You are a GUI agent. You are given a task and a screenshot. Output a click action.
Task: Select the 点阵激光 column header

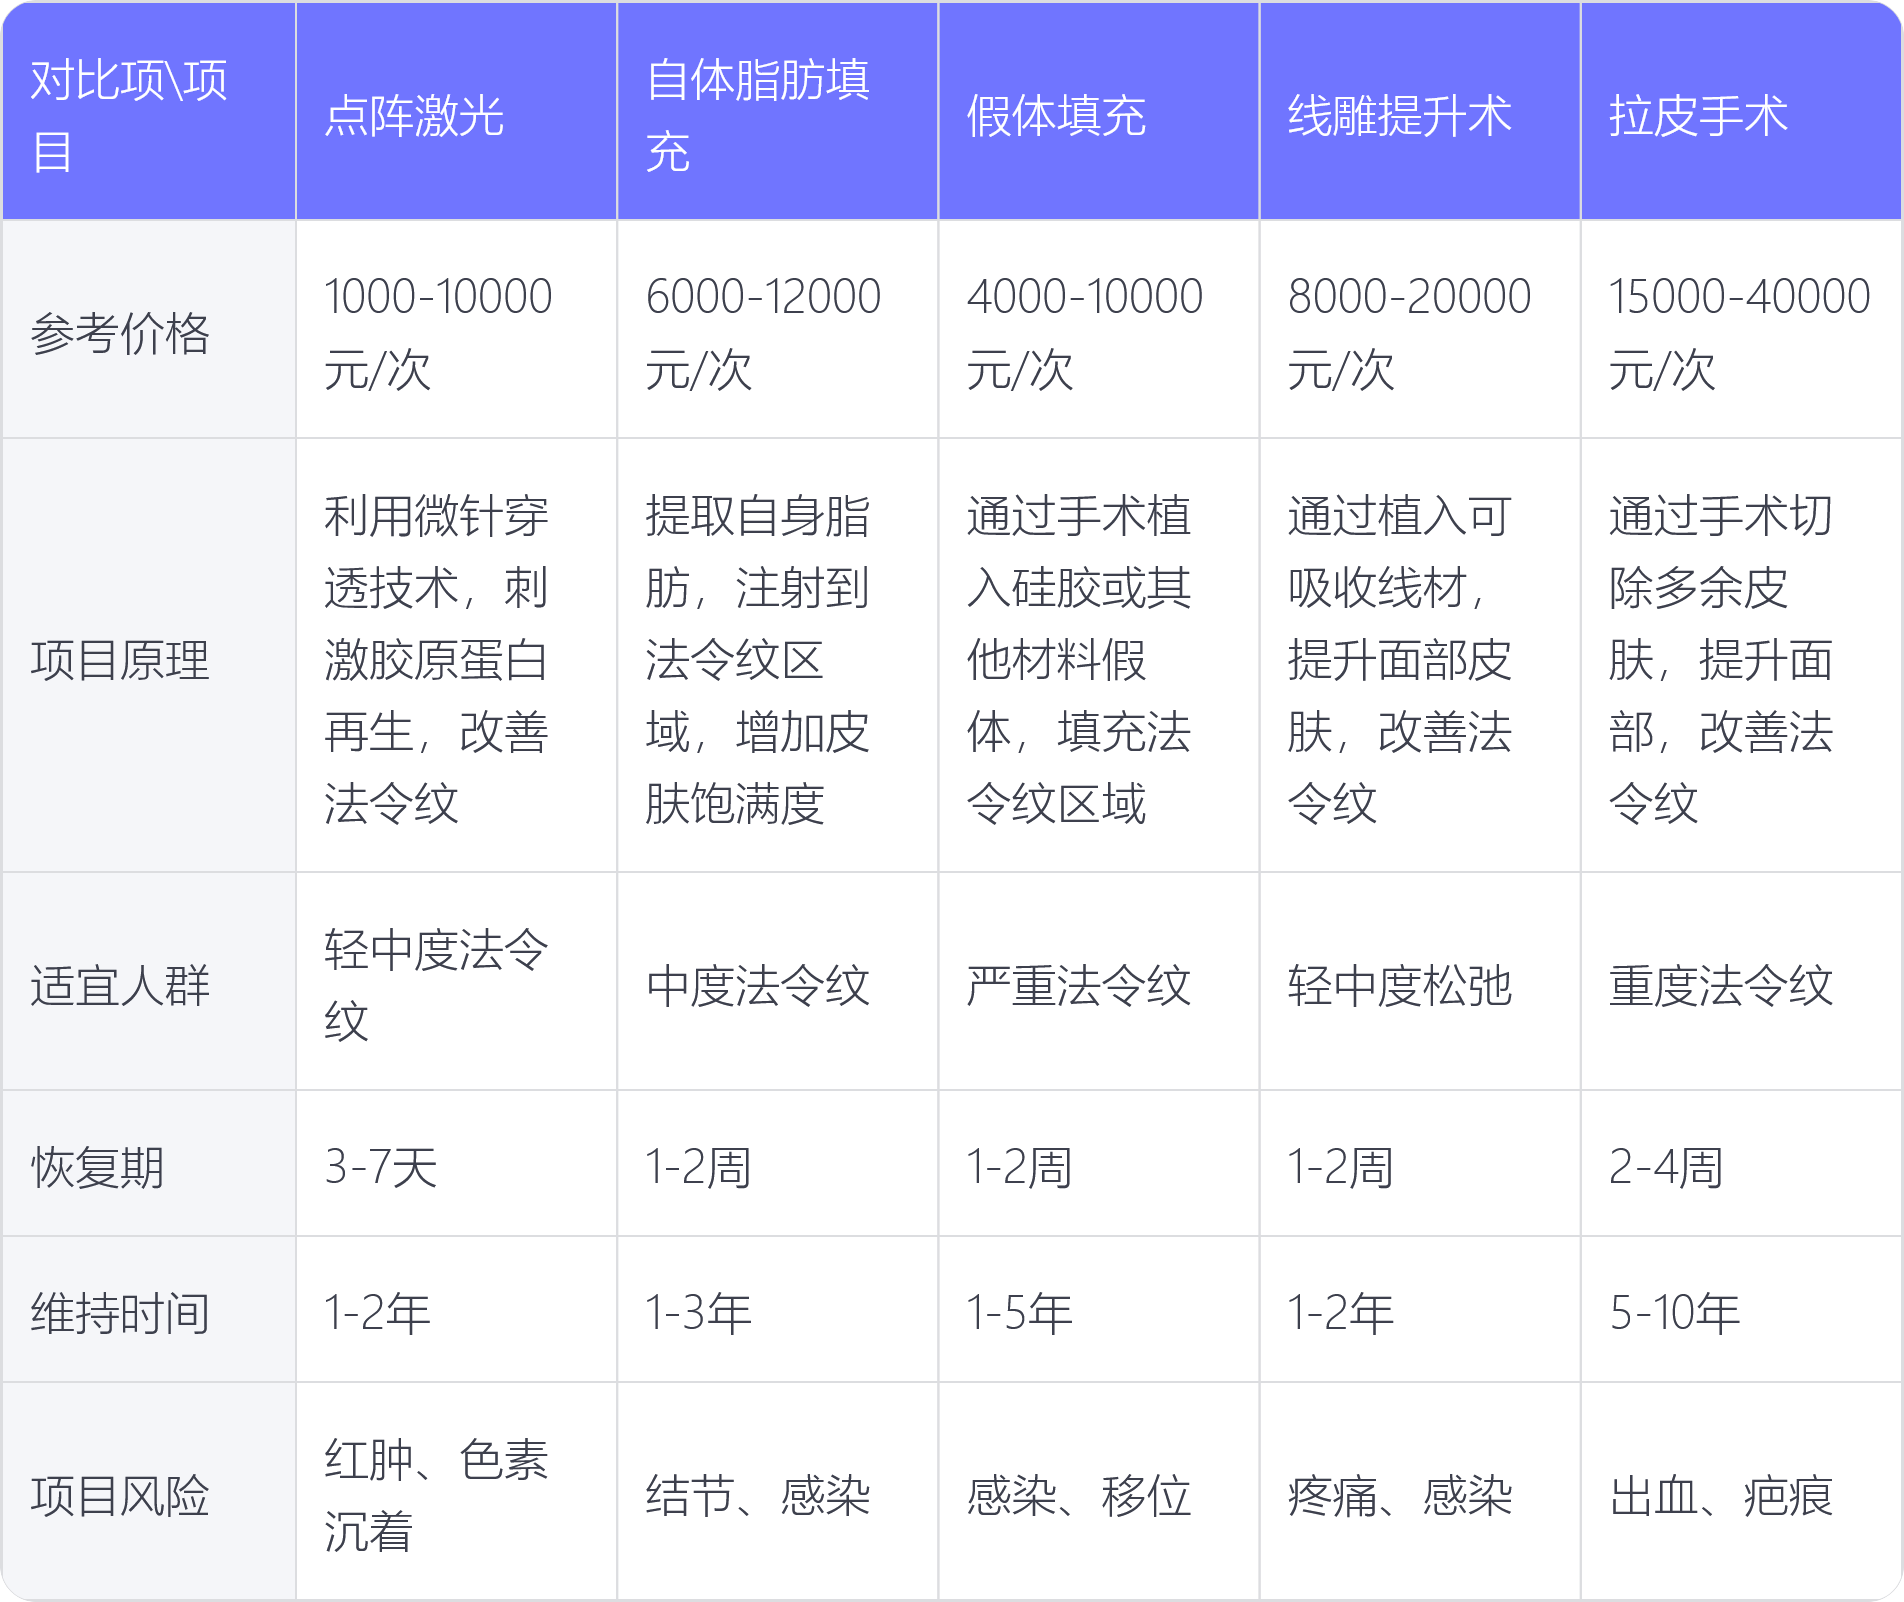tap(457, 111)
